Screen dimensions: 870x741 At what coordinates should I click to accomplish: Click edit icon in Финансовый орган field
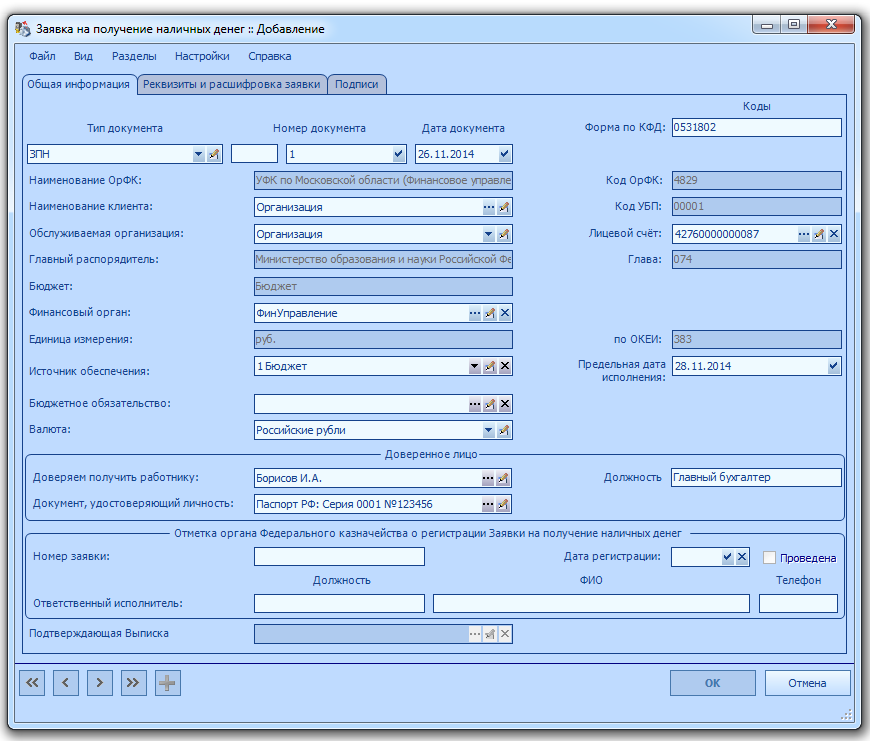click(x=490, y=313)
